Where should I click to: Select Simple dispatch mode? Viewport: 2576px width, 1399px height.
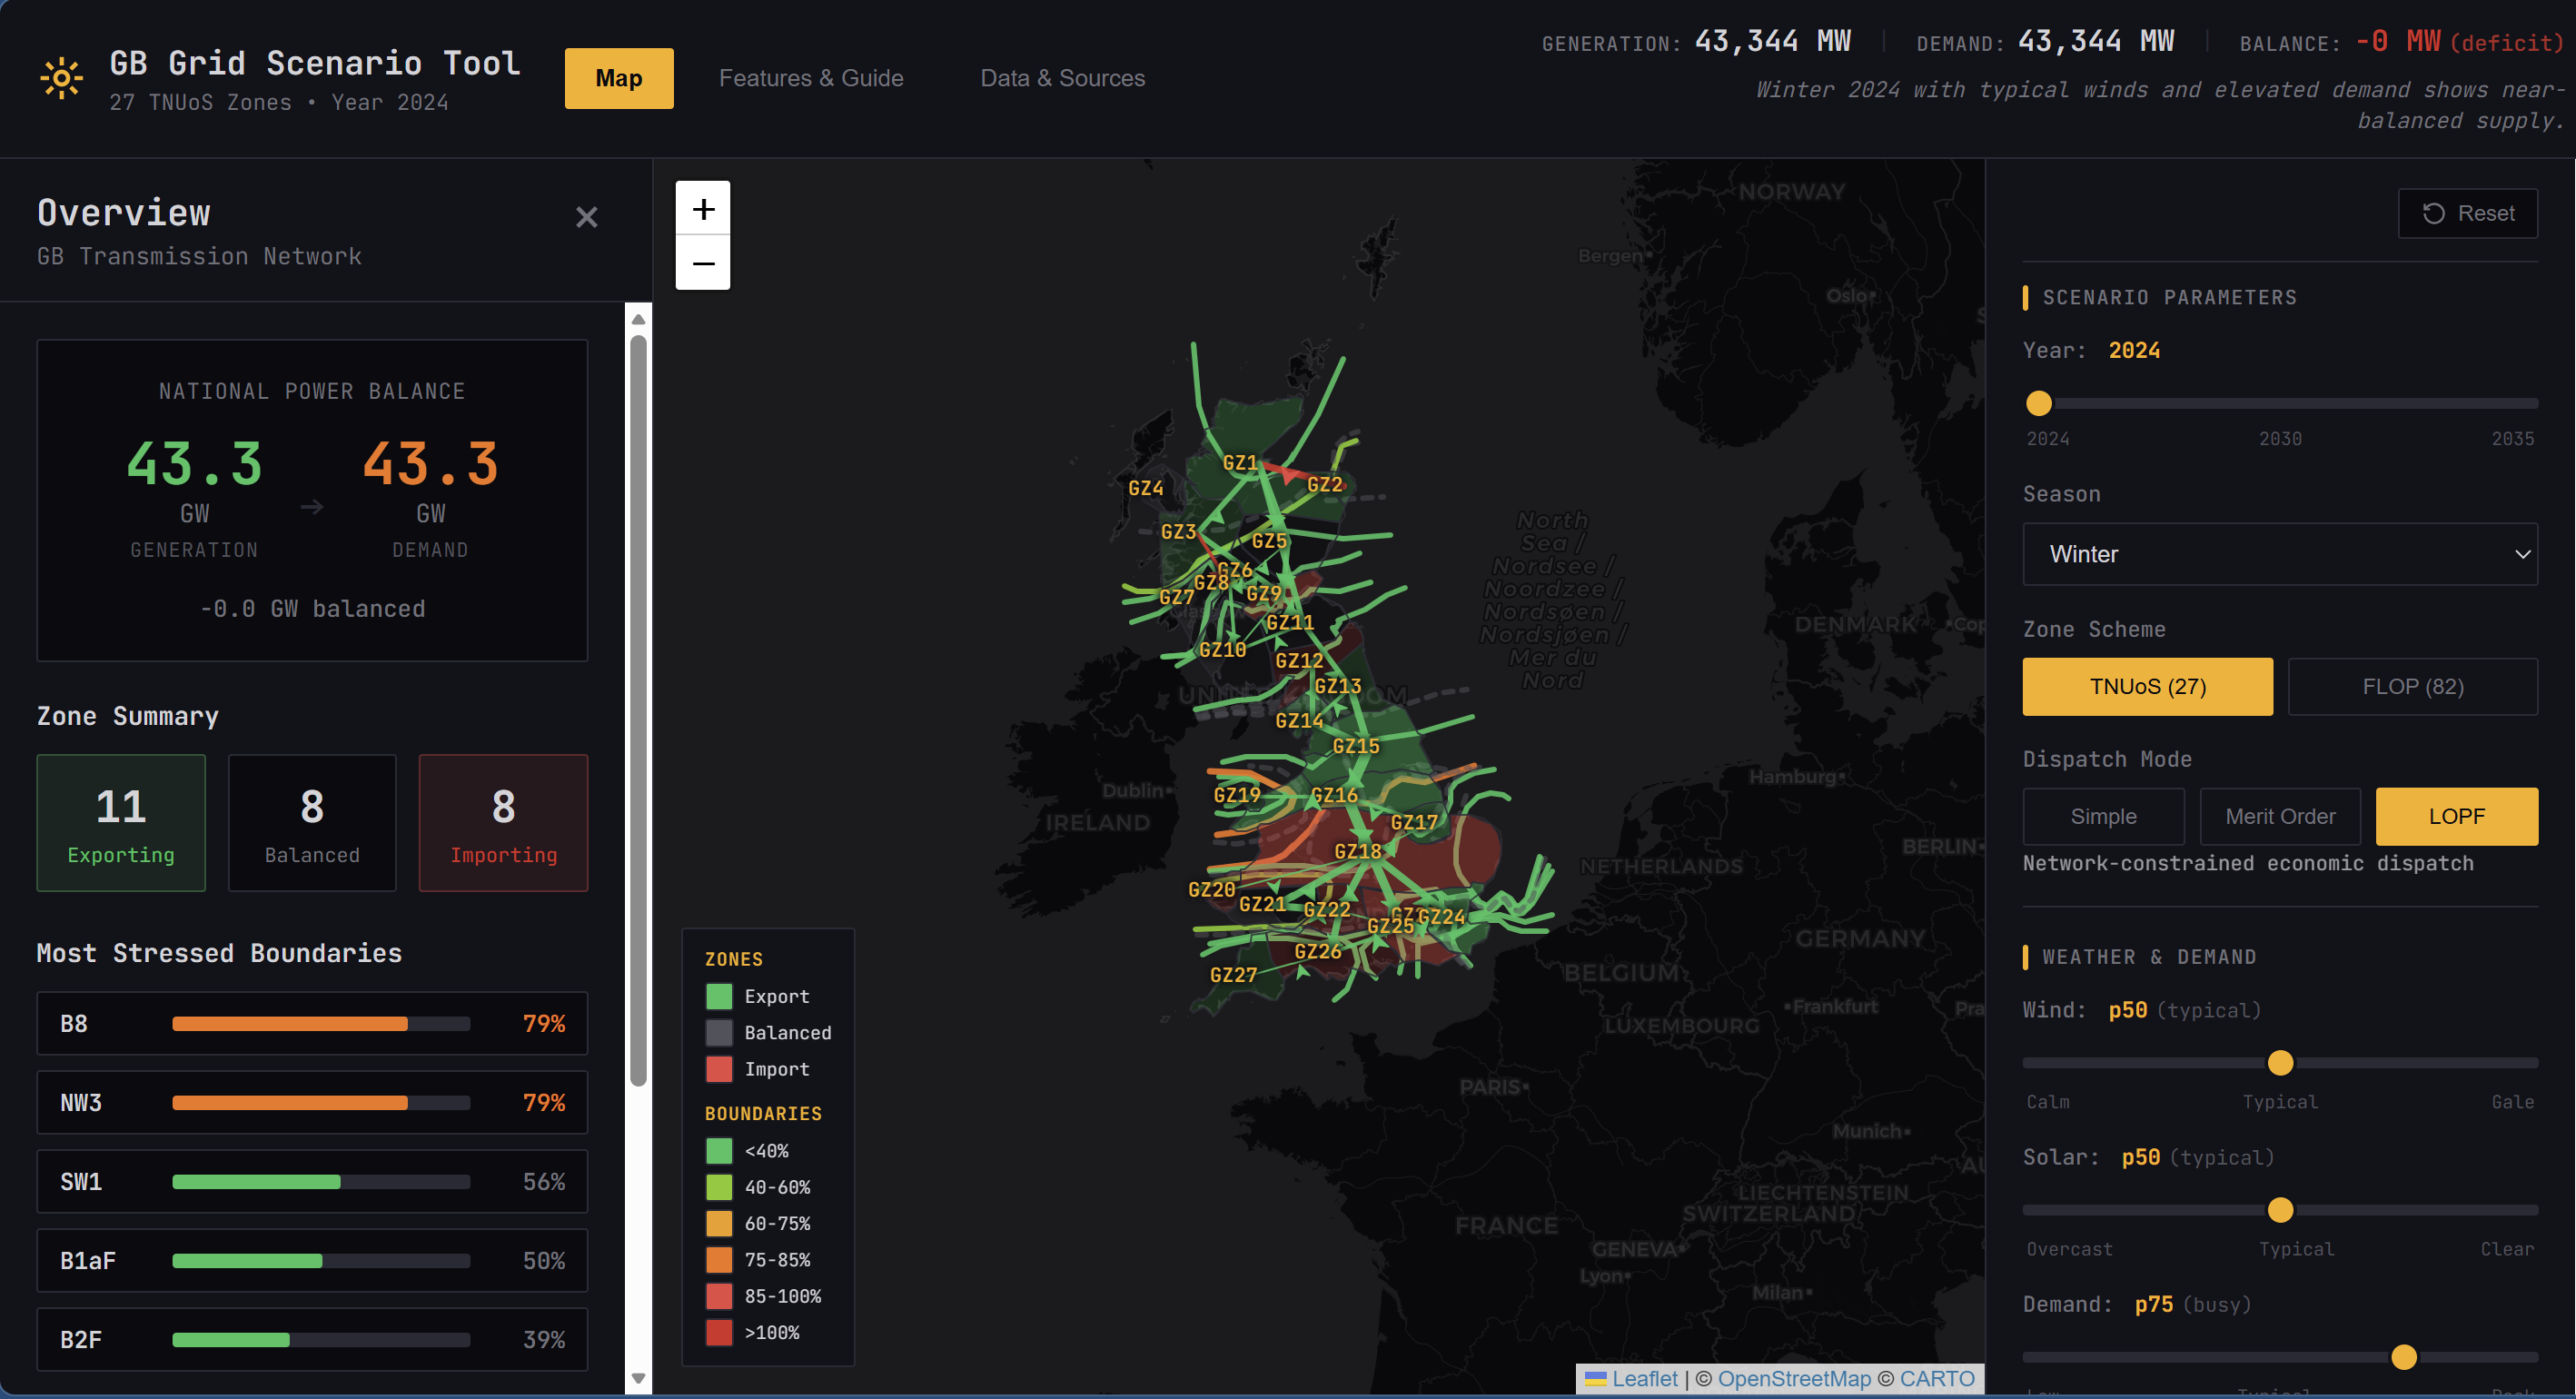point(2104,816)
